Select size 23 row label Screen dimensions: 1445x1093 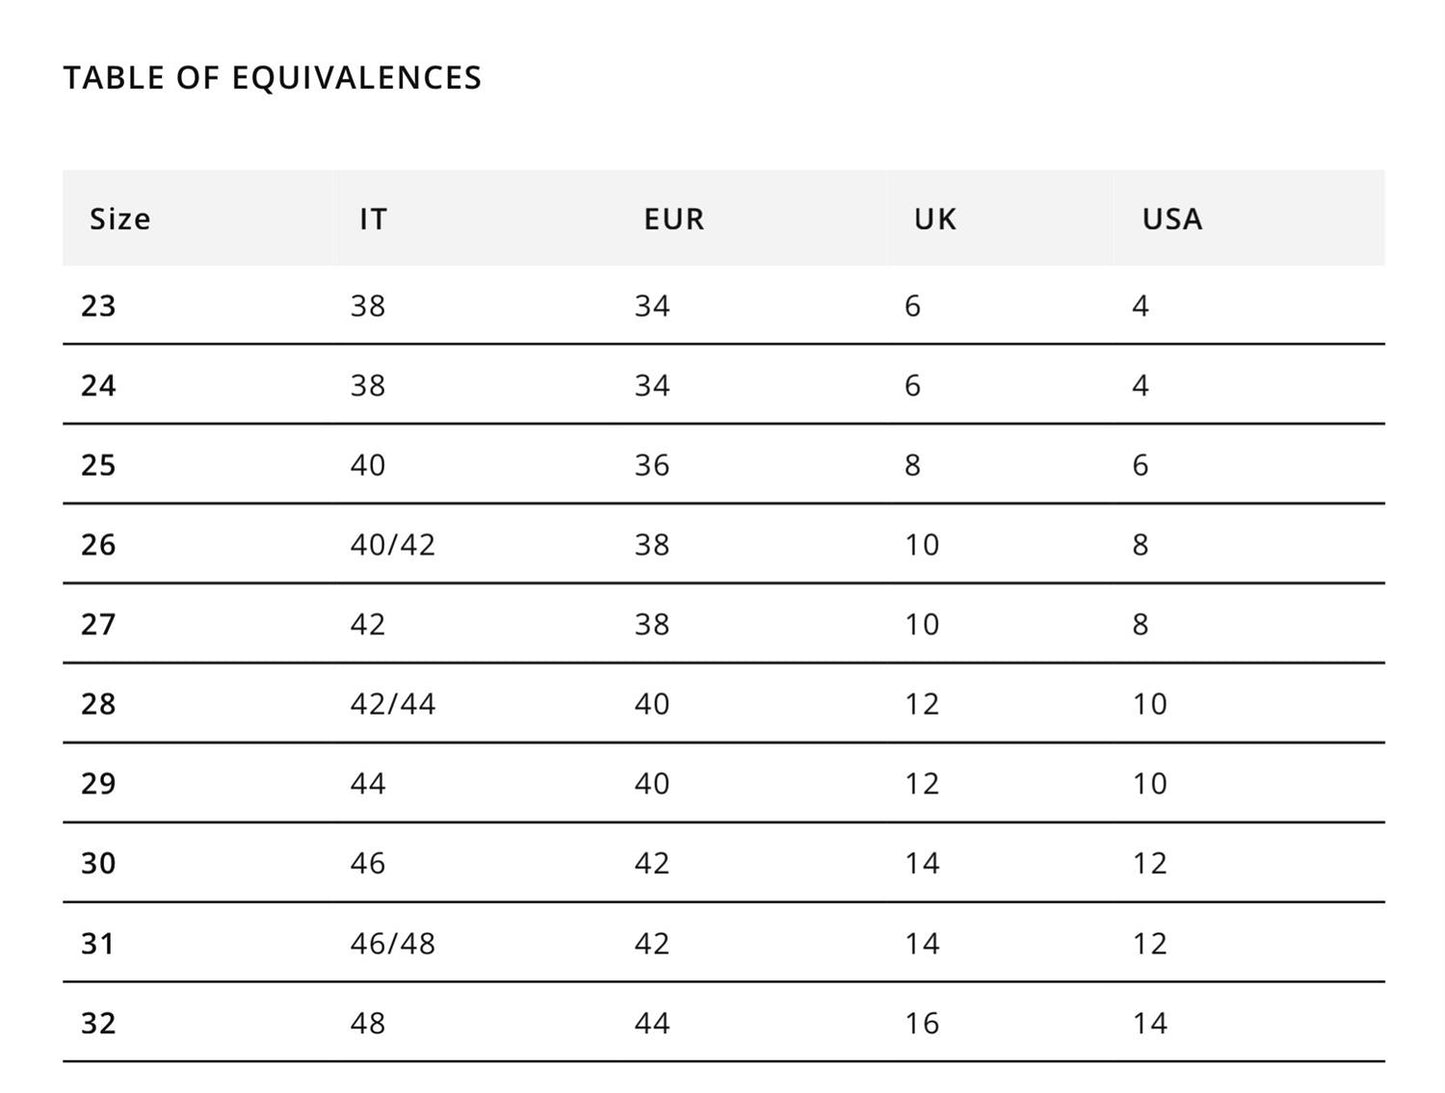[98, 306]
